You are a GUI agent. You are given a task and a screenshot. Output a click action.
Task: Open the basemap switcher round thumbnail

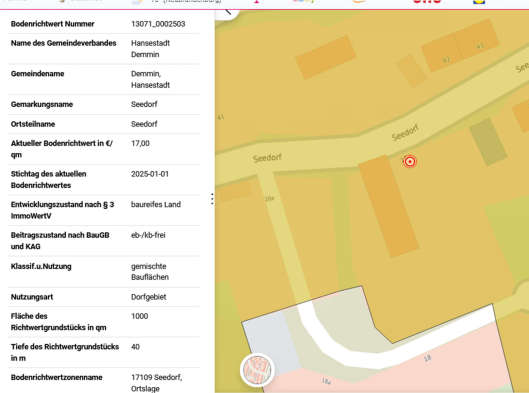click(257, 370)
